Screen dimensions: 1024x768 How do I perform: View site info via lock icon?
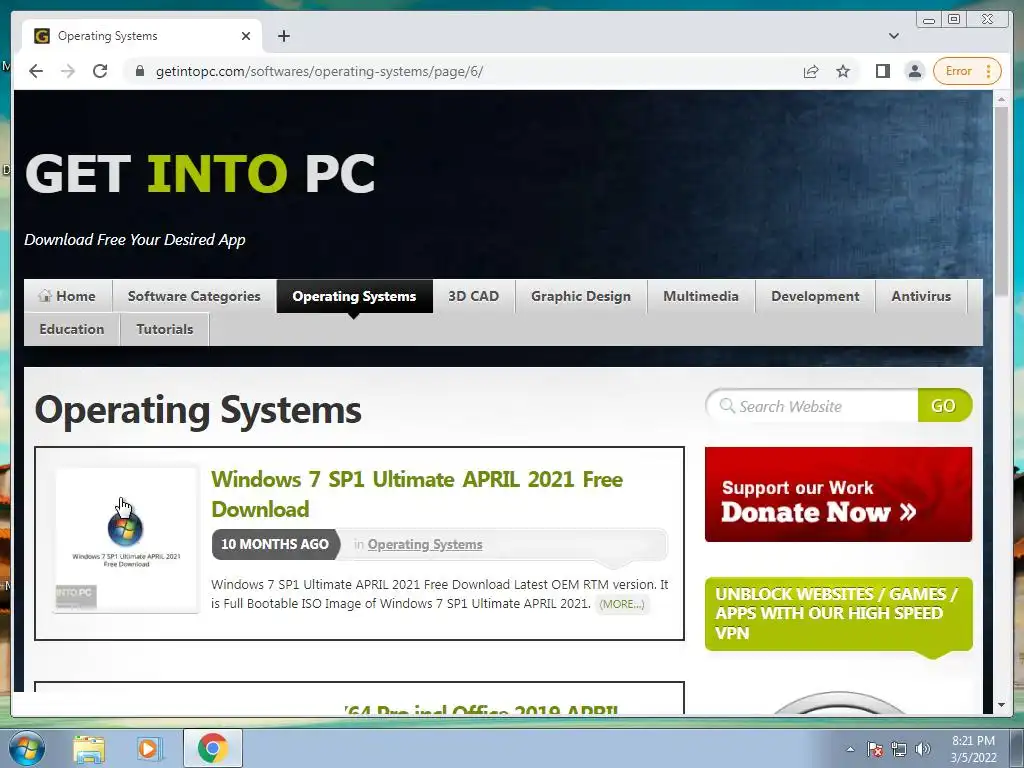[139, 71]
